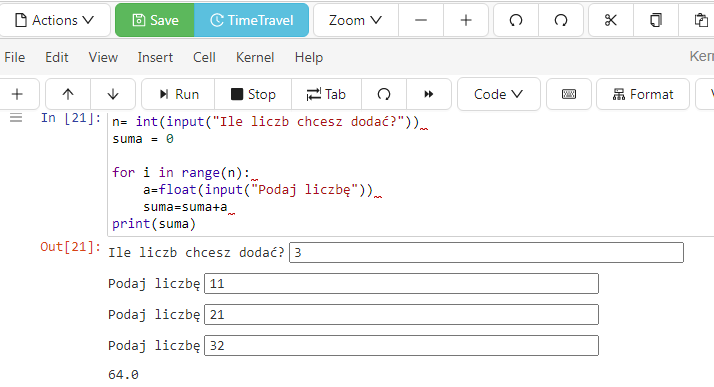This screenshot has width=714, height=387.
Task: Click the Tab completion button
Action: click(x=326, y=94)
